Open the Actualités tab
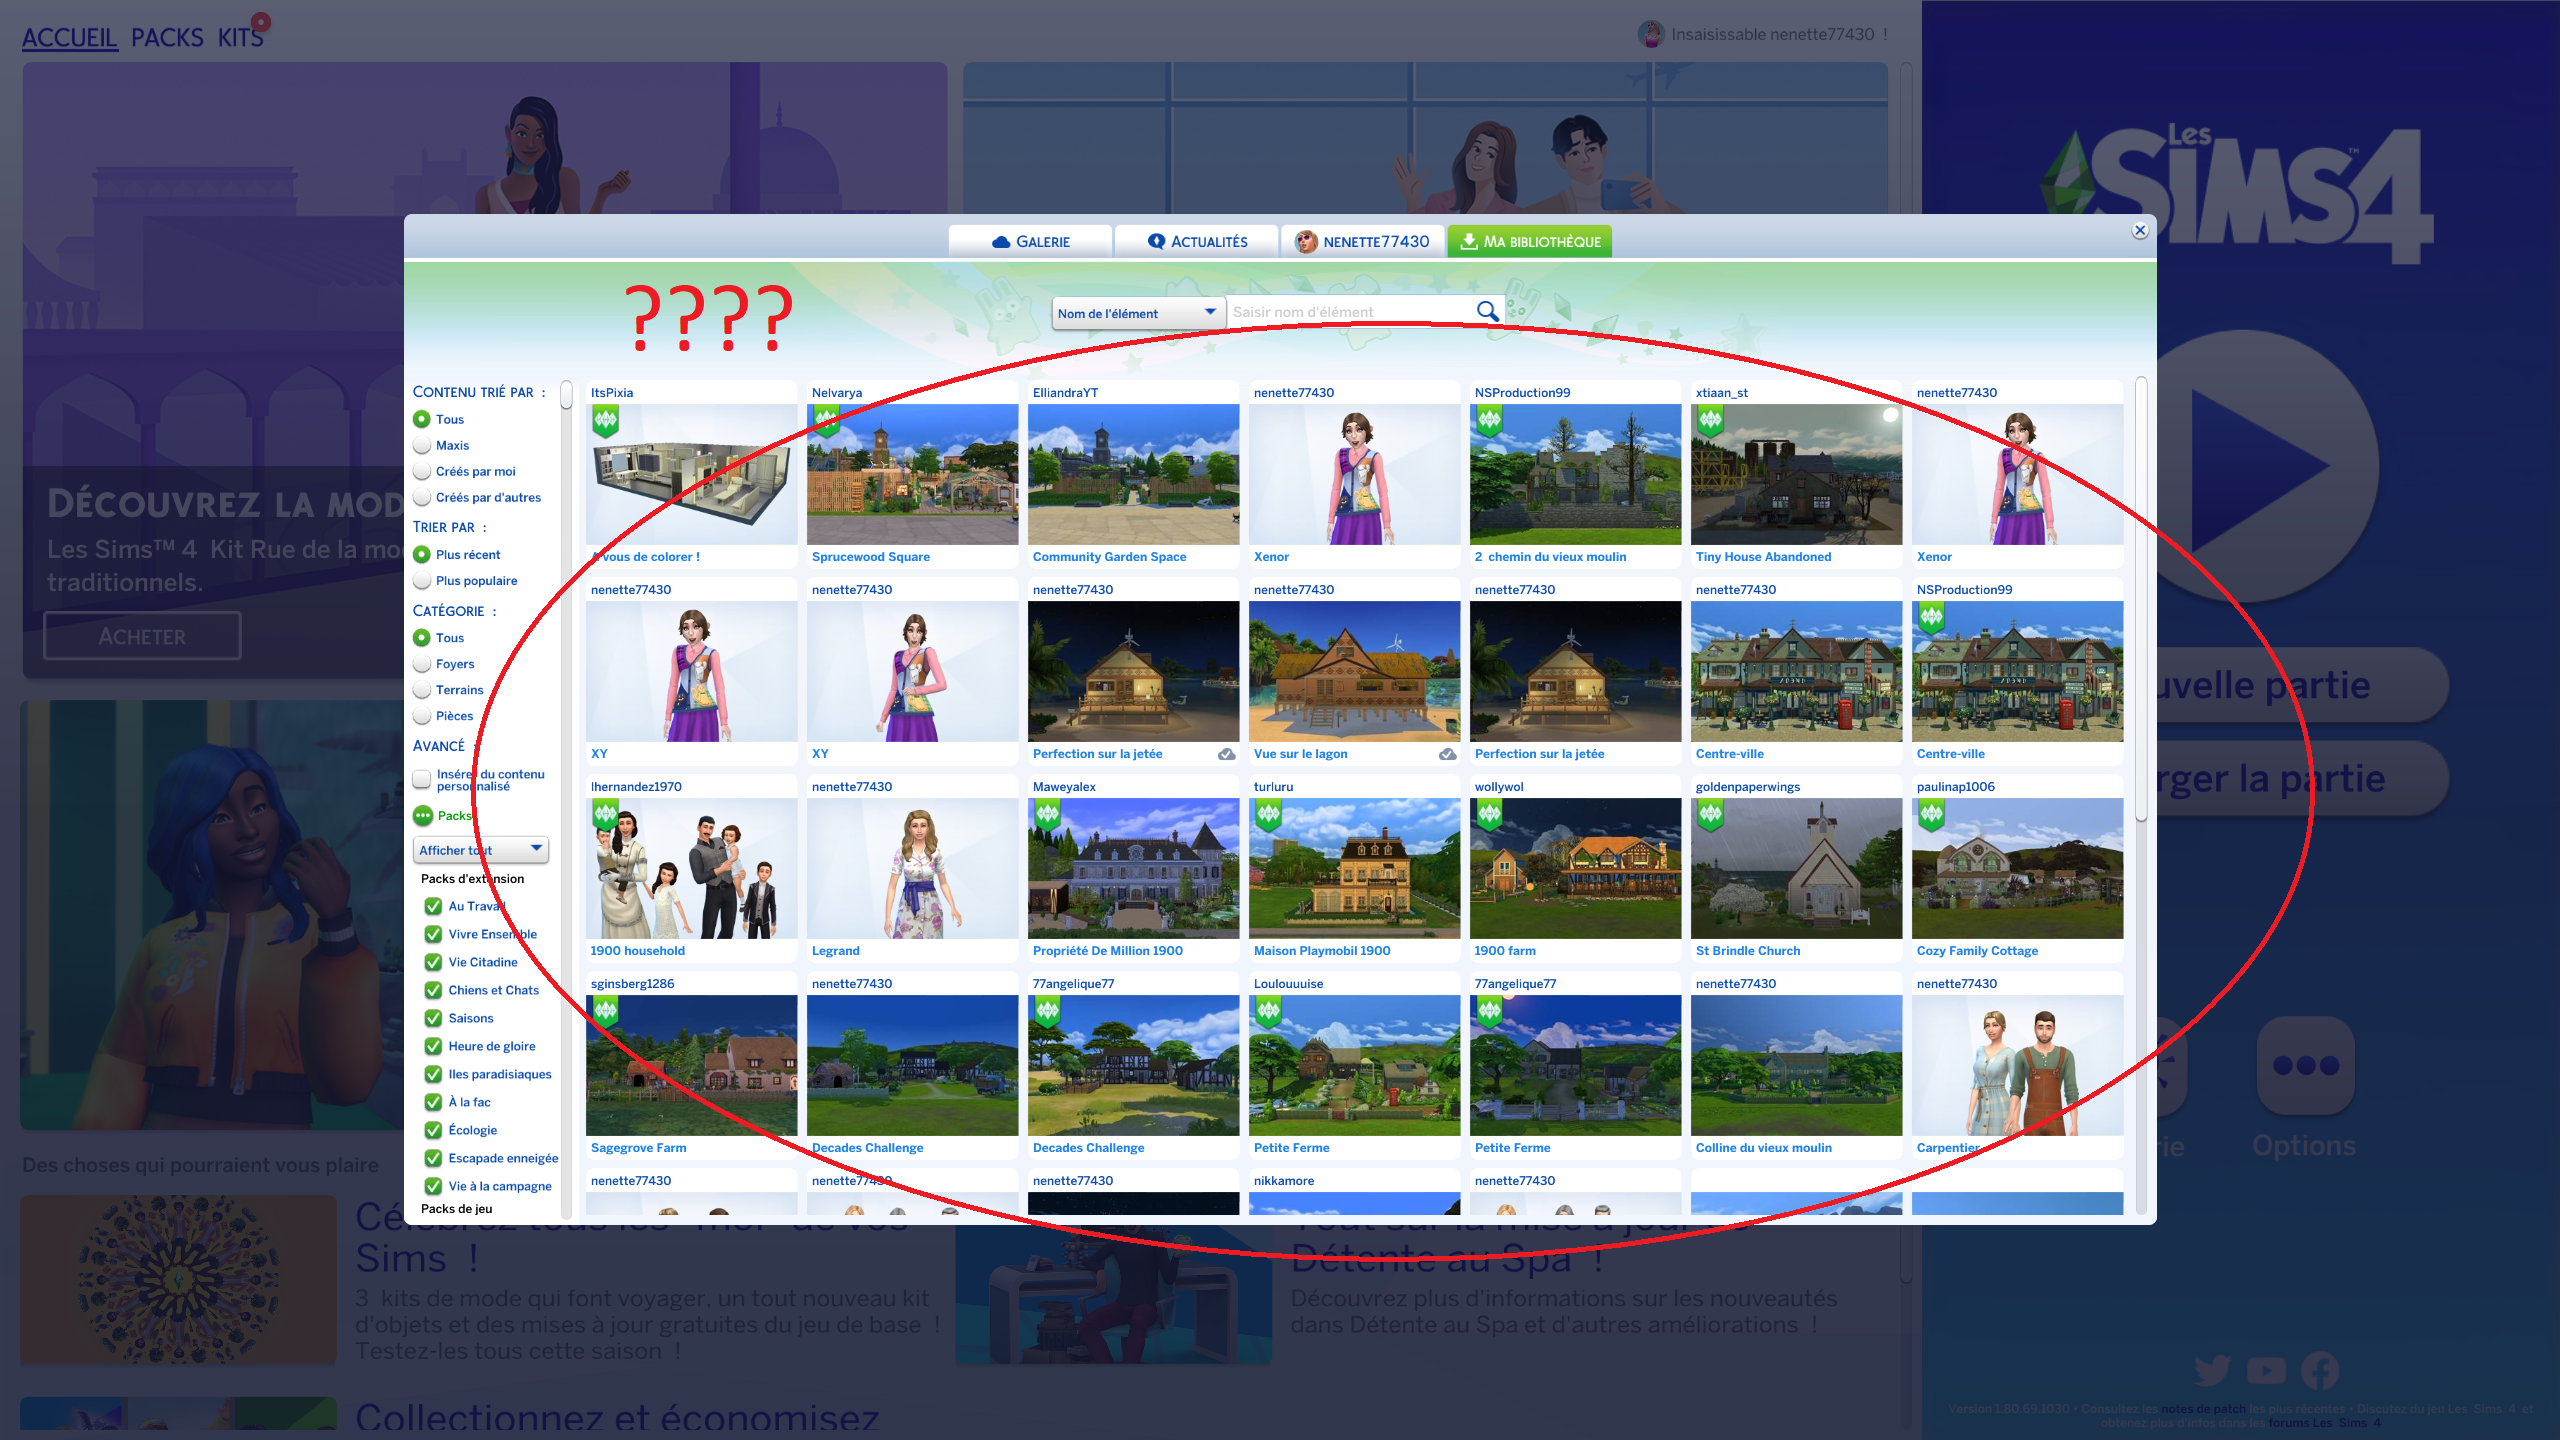This screenshot has height=1440, width=2560. pyautogui.click(x=1197, y=242)
